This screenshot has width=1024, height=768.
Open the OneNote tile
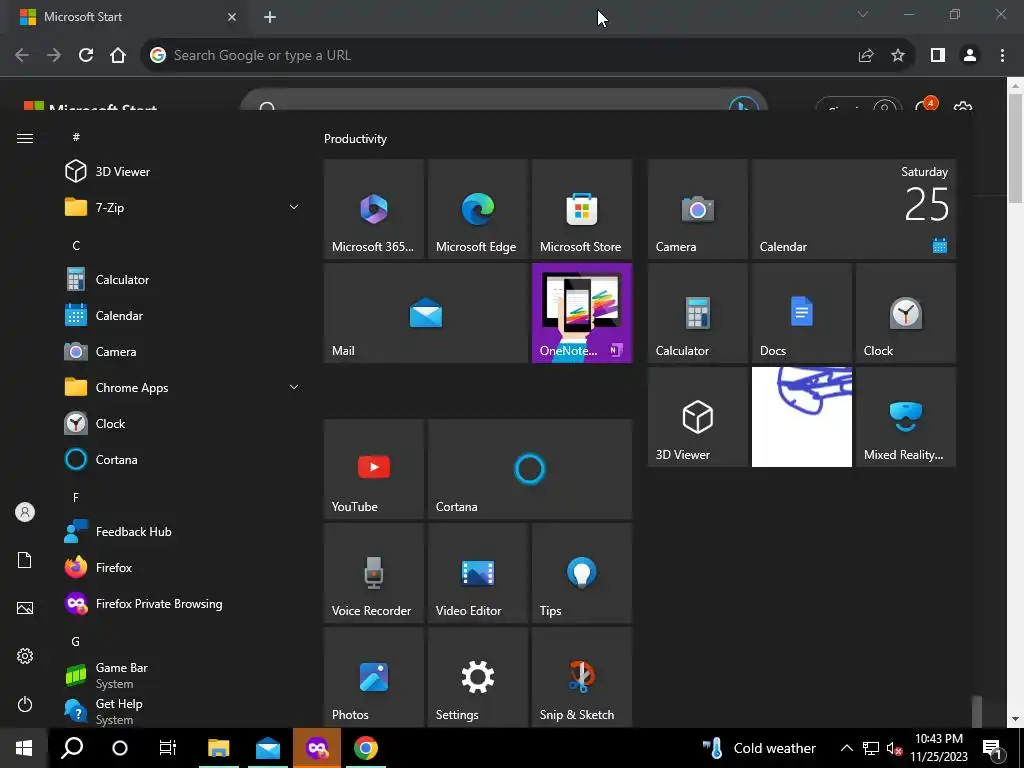point(582,313)
